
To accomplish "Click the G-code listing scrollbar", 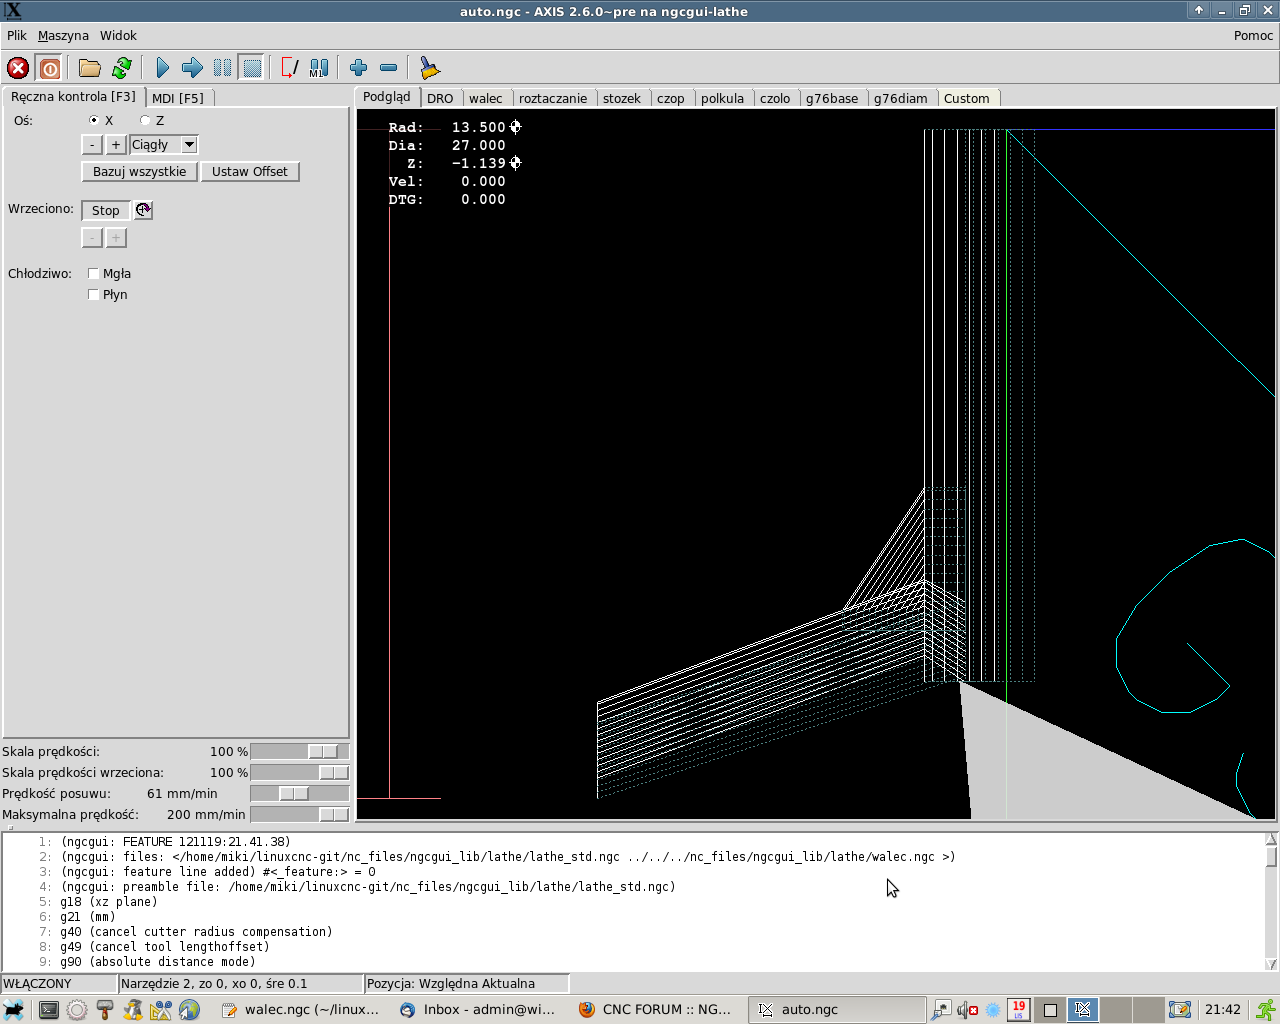I will pos(1271,902).
